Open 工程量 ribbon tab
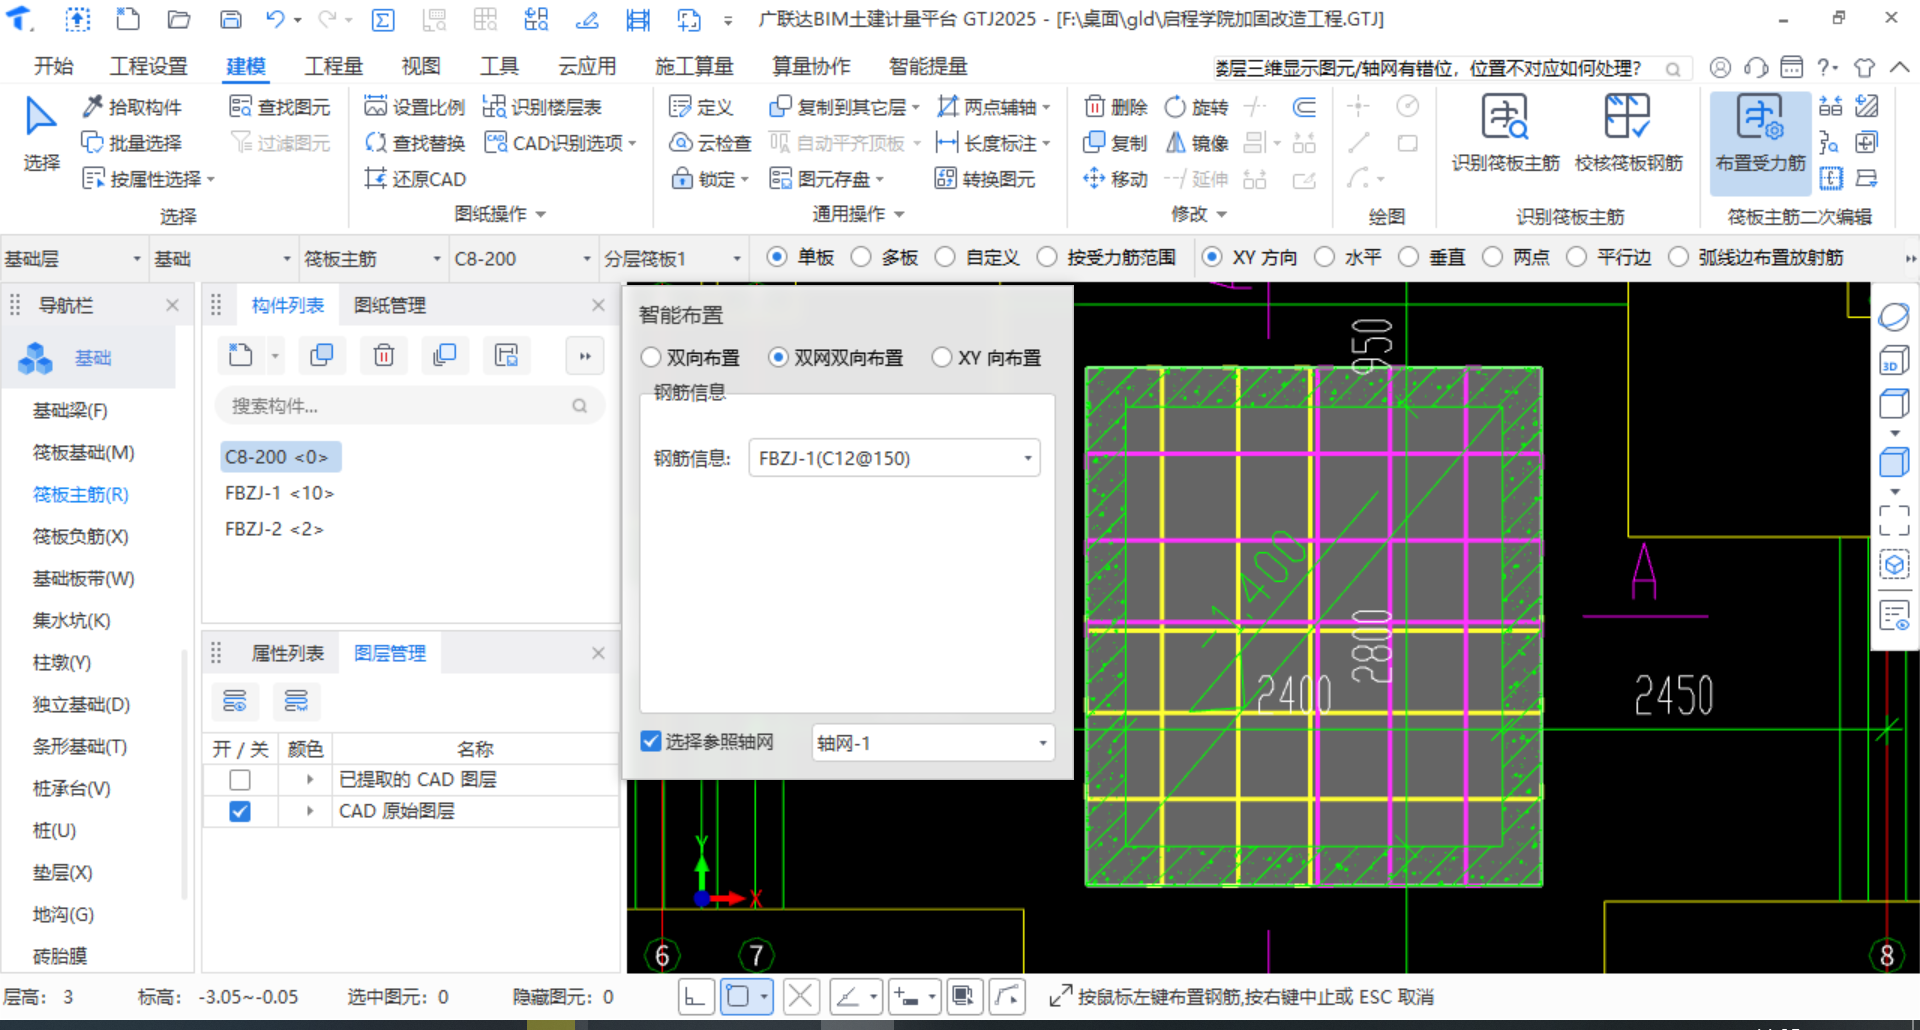 coord(333,66)
